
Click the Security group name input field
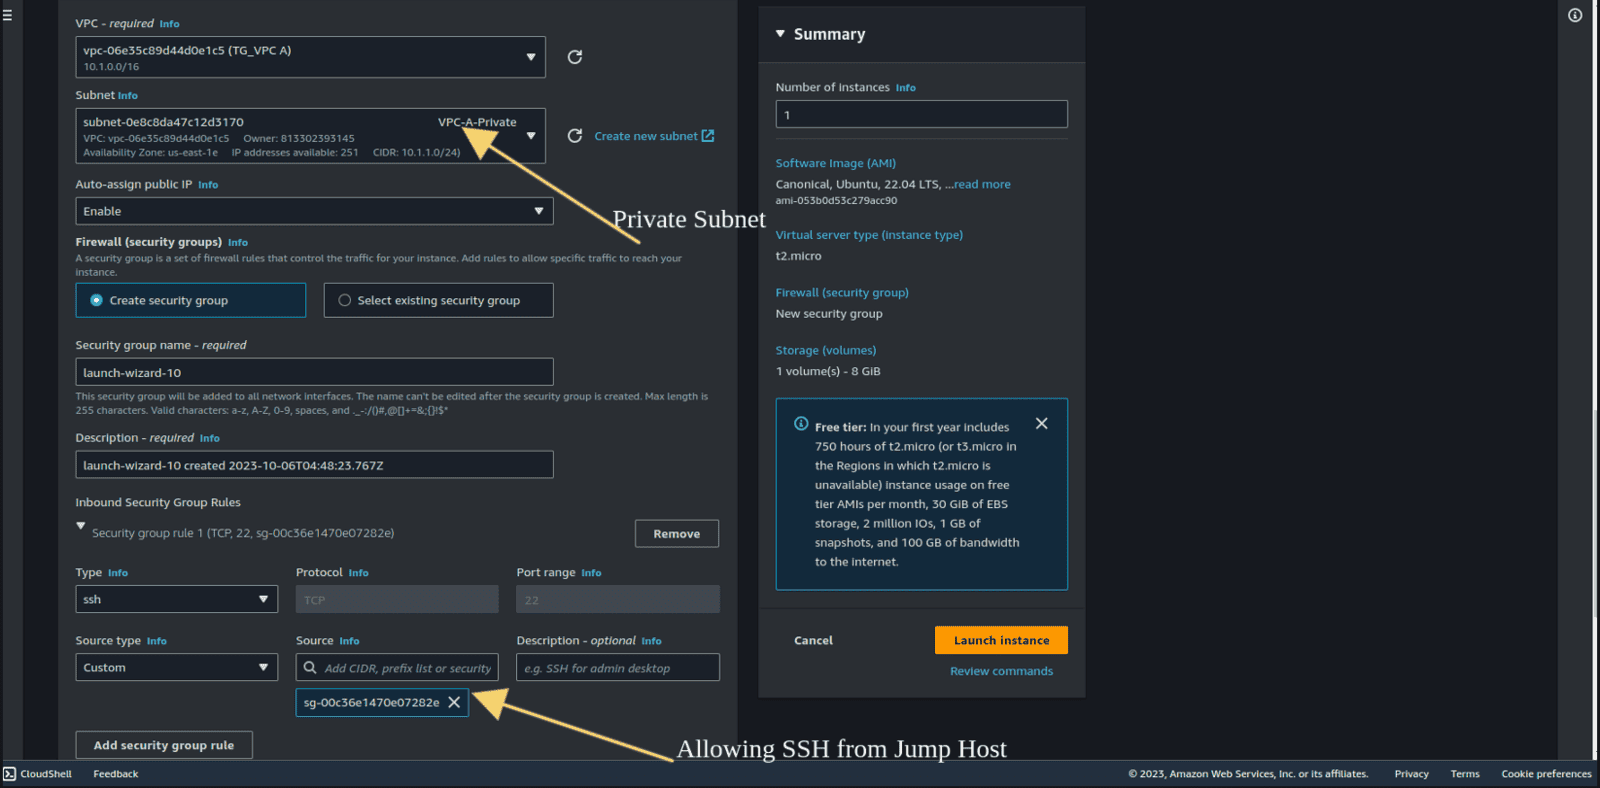point(314,372)
